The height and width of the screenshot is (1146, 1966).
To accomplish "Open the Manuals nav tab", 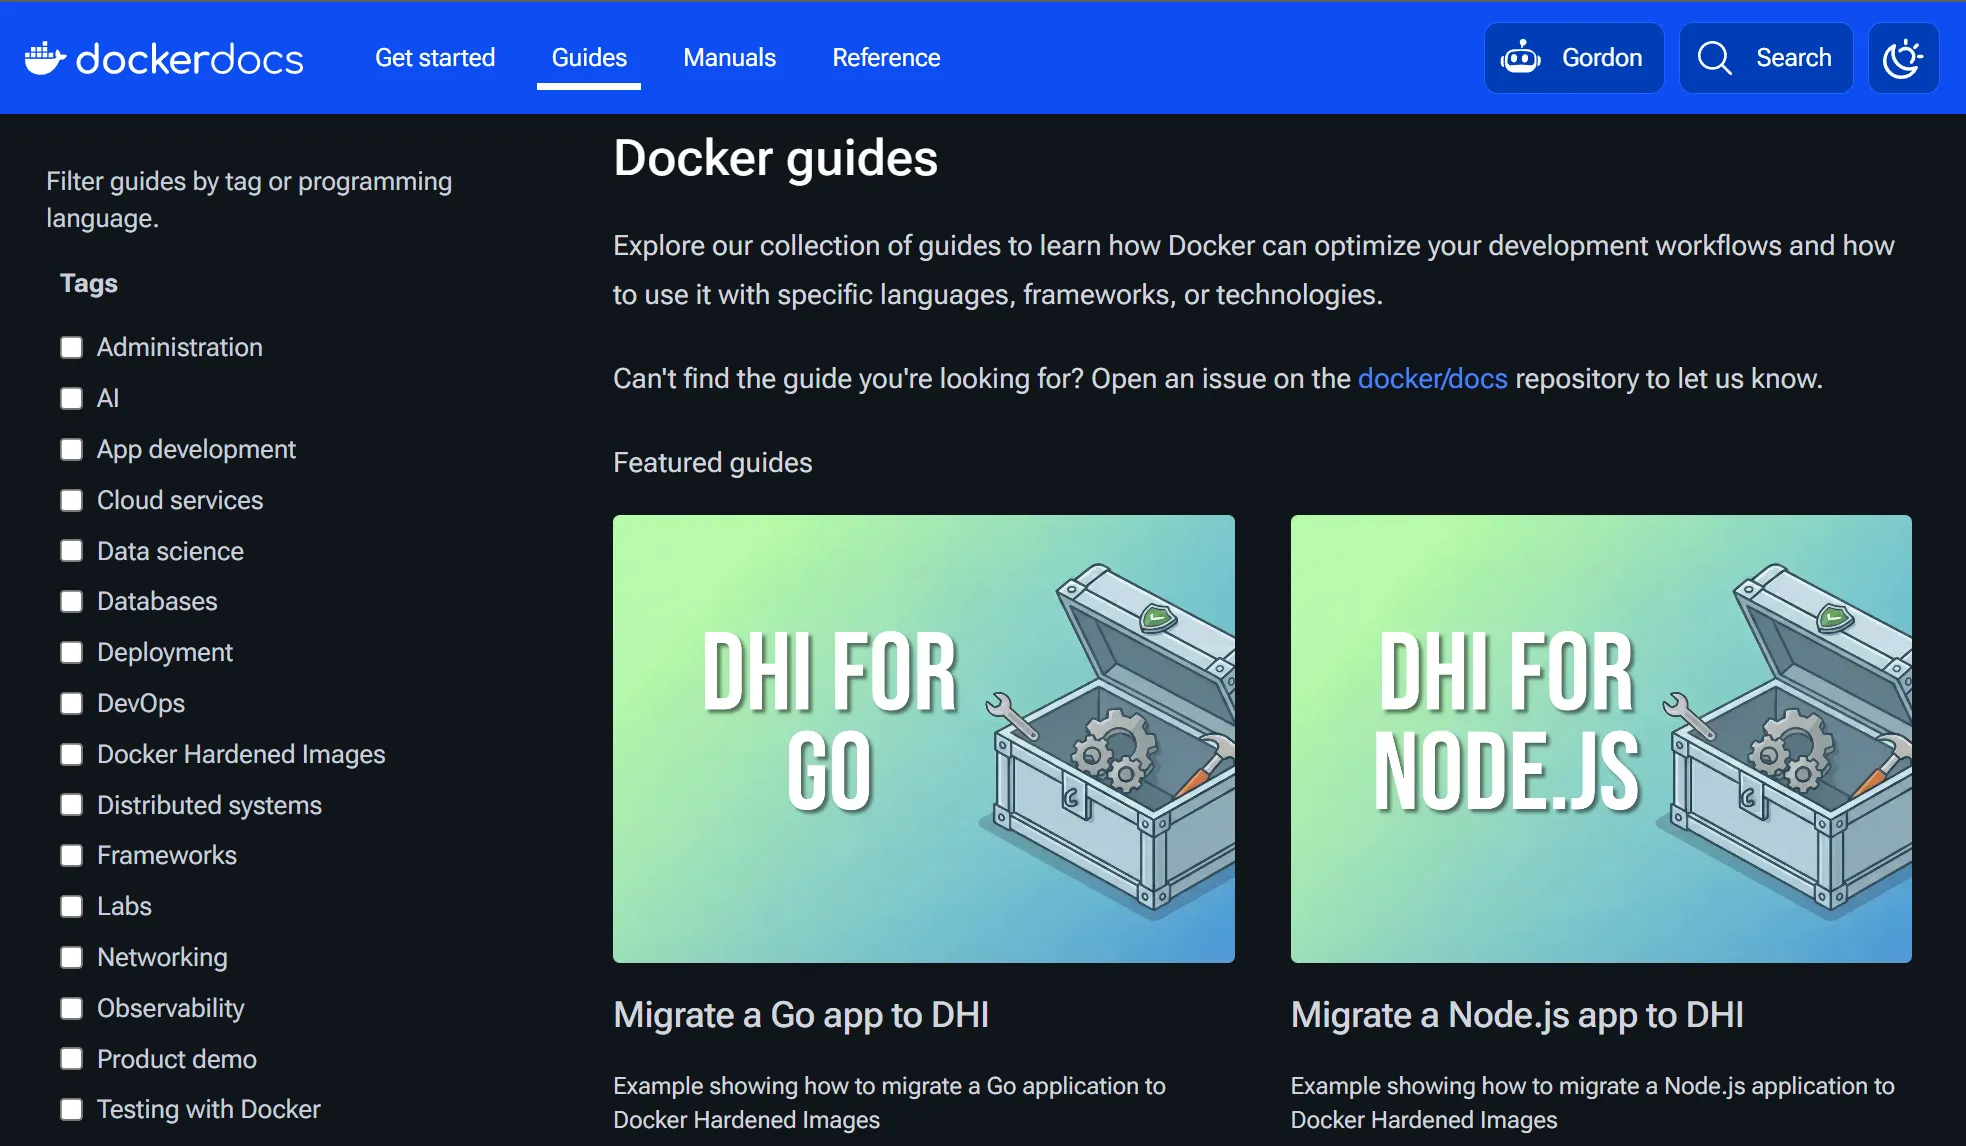I will 729,58.
